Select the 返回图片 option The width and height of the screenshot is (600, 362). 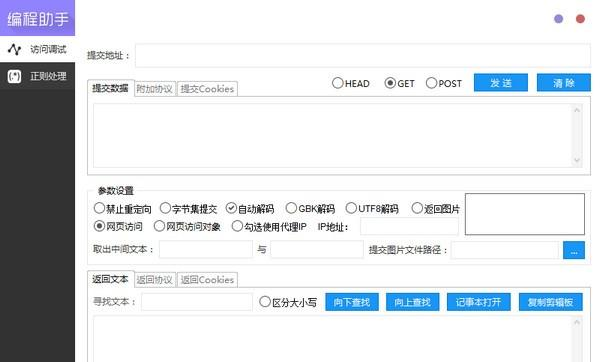click(x=436, y=209)
